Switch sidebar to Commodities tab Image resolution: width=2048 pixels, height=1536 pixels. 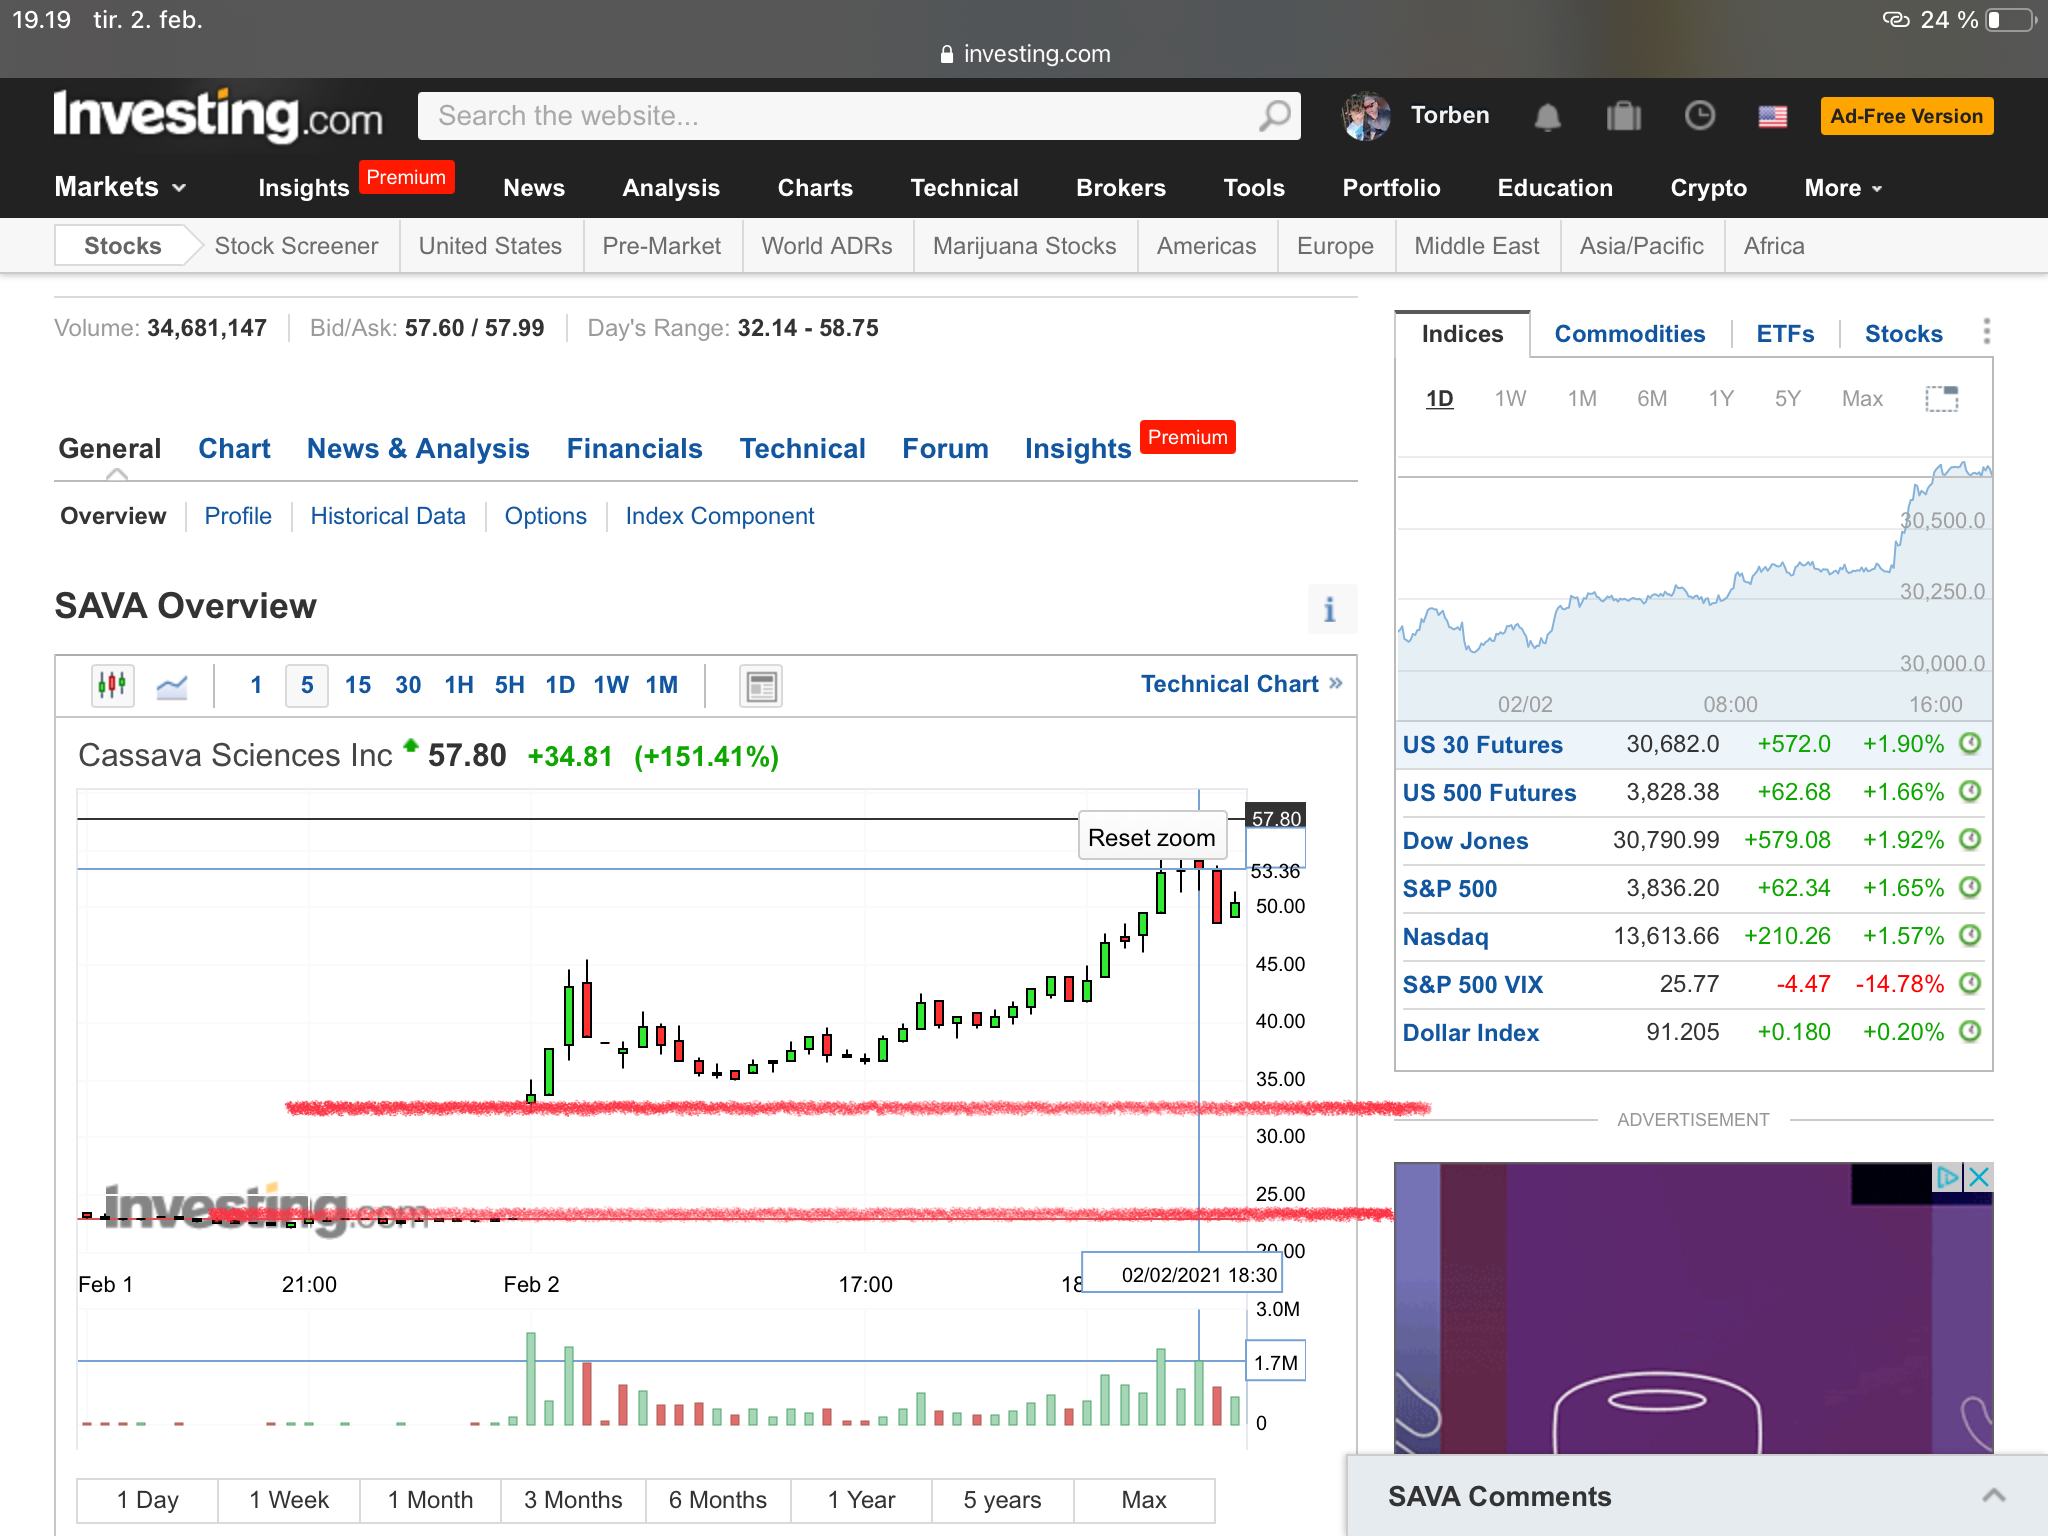pyautogui.click(x=1629, y=334)
